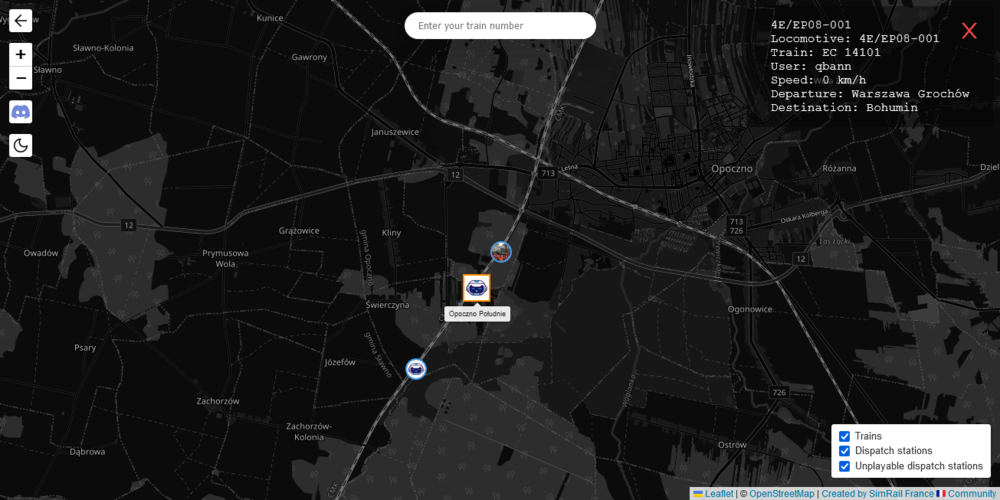Zoom in with the plus button
The width and height of the screenshot is (1000, 500).
coord(20,54)
